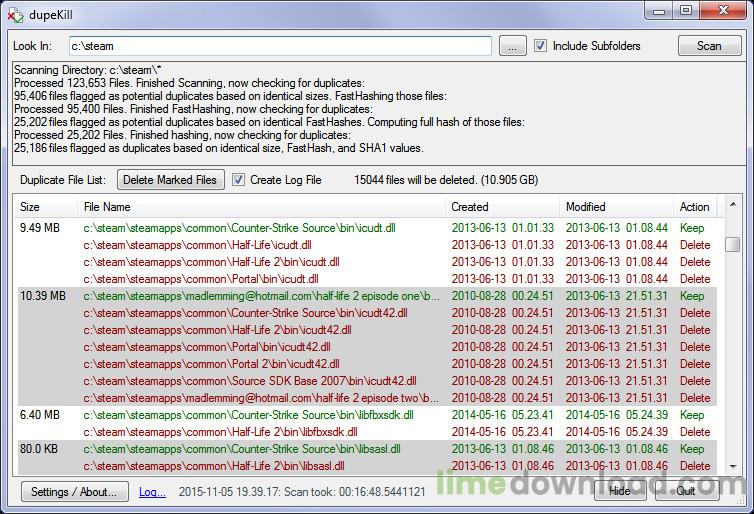Open Settings / About dialog
Image resolution: width=754 pixels, height=514 pixels.
tap(75, 491)
